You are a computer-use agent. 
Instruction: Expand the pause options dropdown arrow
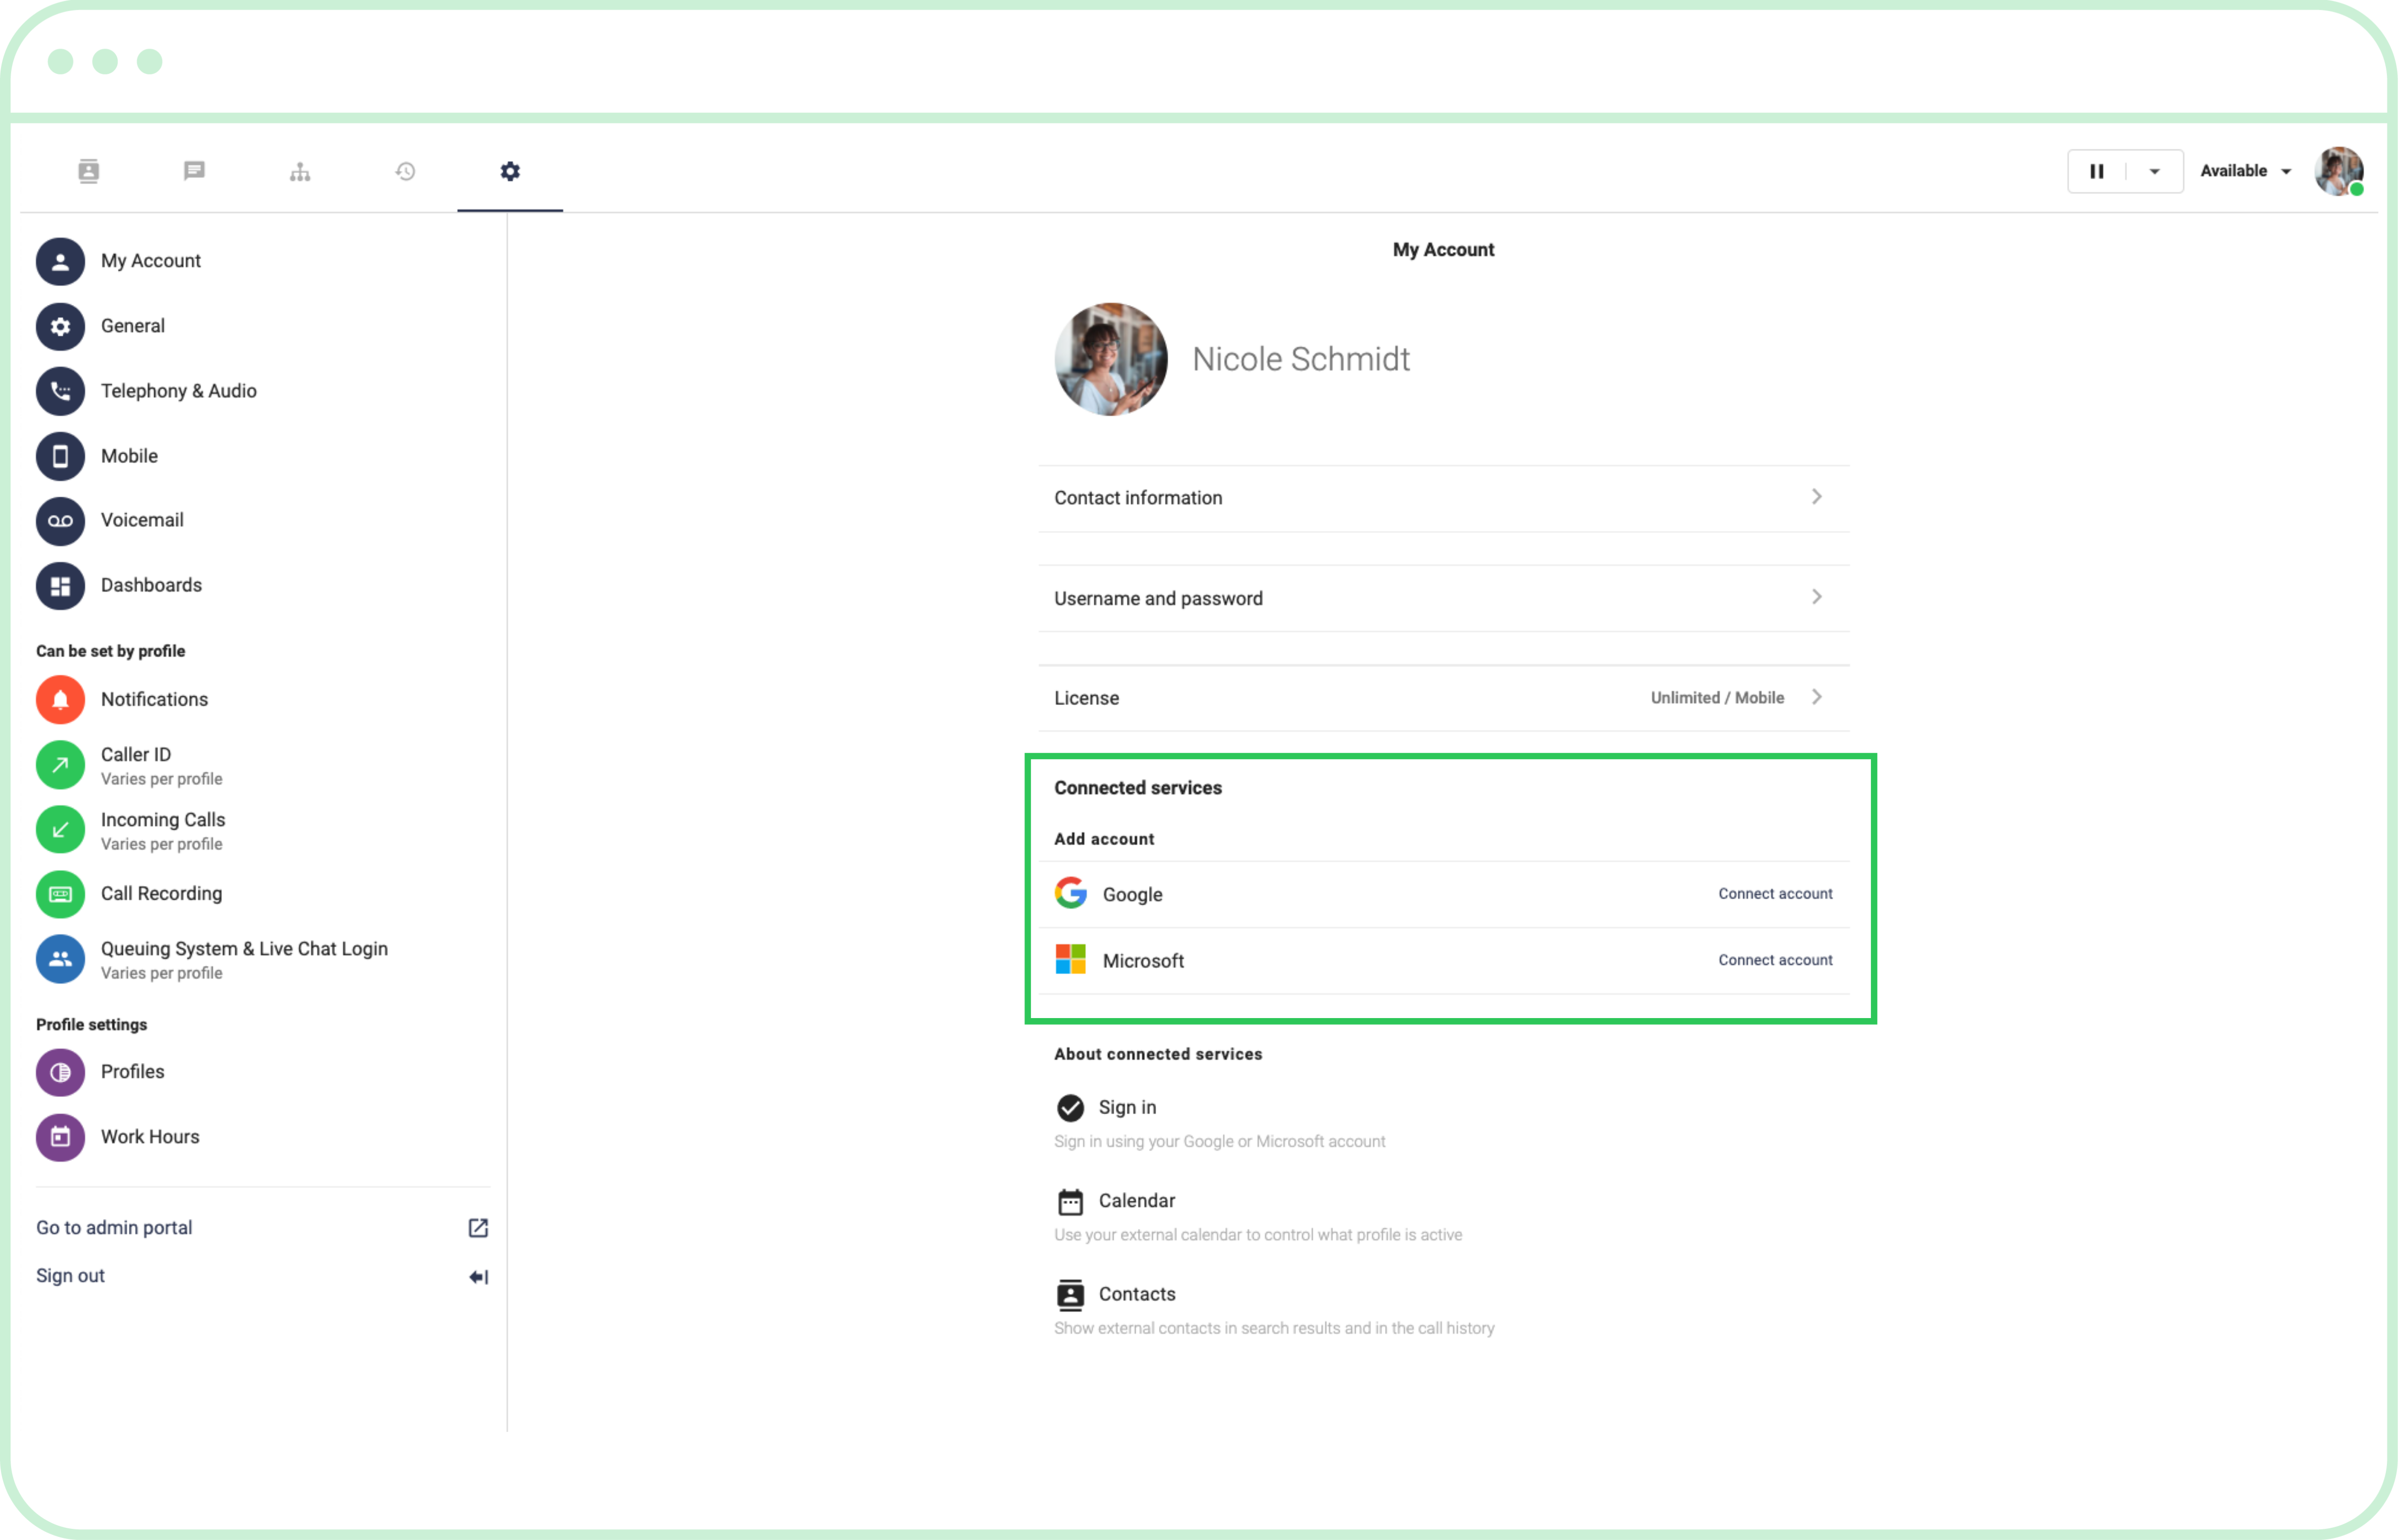coord(2153,171)
